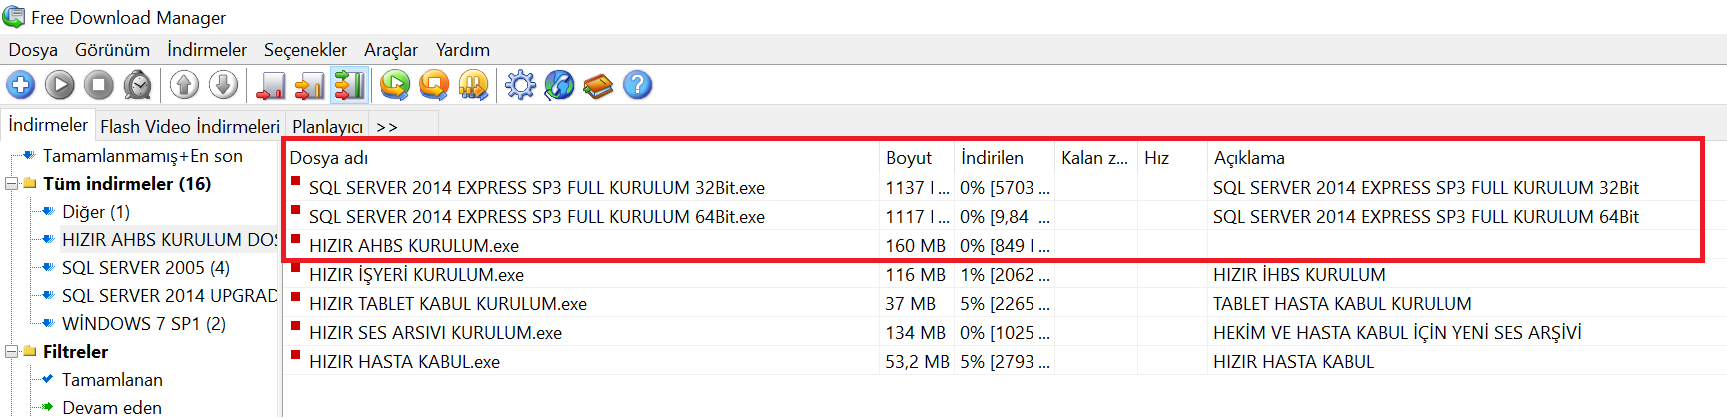This screenshot has height=419, width=1727.
Task: Click description HEKİM VE HASTA KABUL İÇİN YENİ SES ARŞİVİ
Action: pos(1397,333)
